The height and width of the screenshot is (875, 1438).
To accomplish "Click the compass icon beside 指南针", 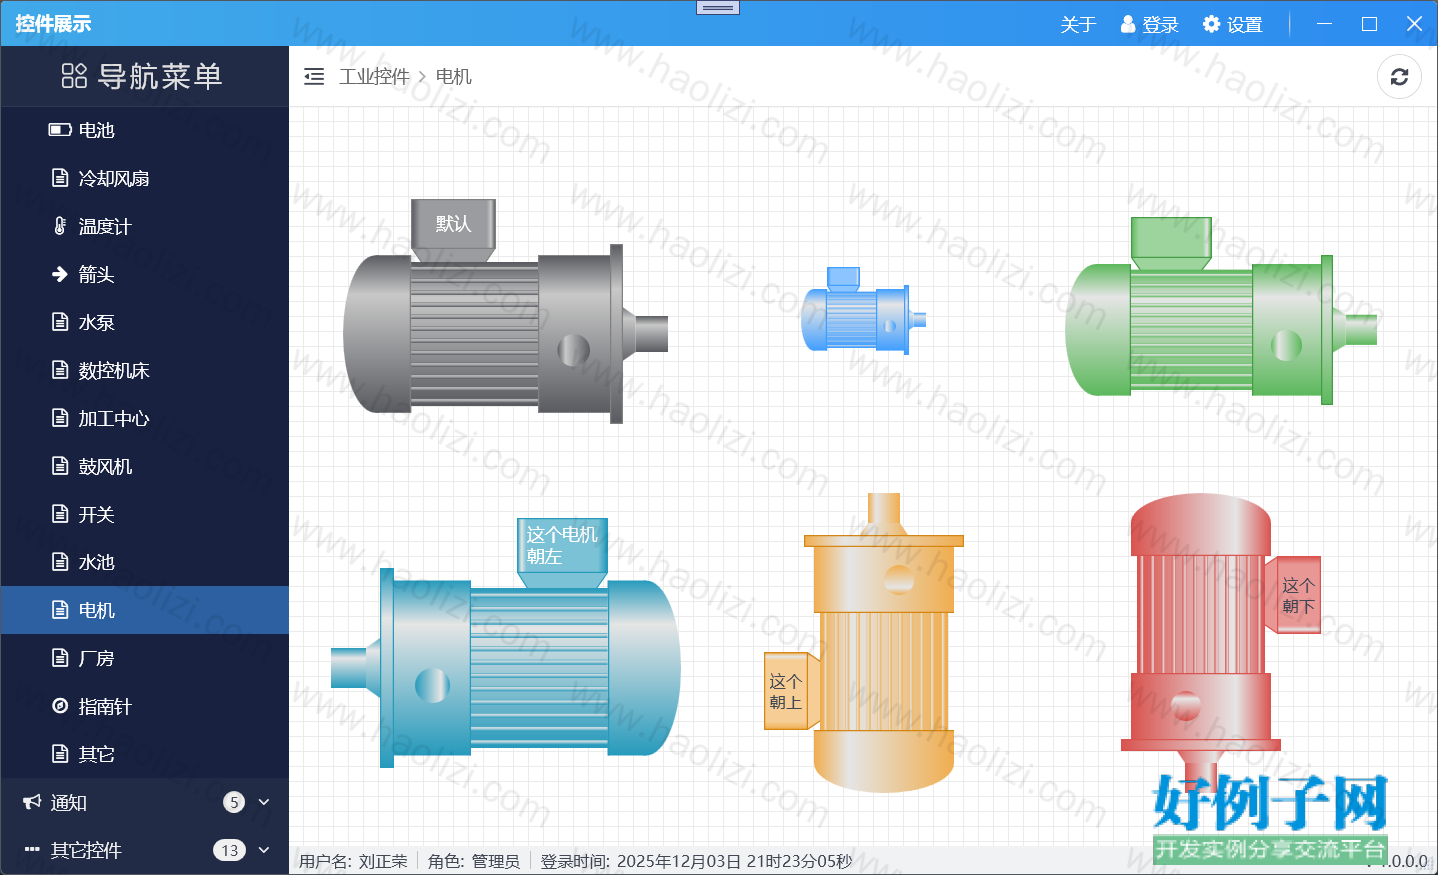I will click(x=60, y=706).
